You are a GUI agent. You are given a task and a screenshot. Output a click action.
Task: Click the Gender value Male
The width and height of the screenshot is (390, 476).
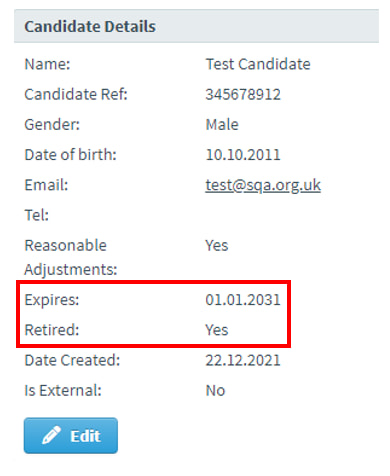coord(222,125)
